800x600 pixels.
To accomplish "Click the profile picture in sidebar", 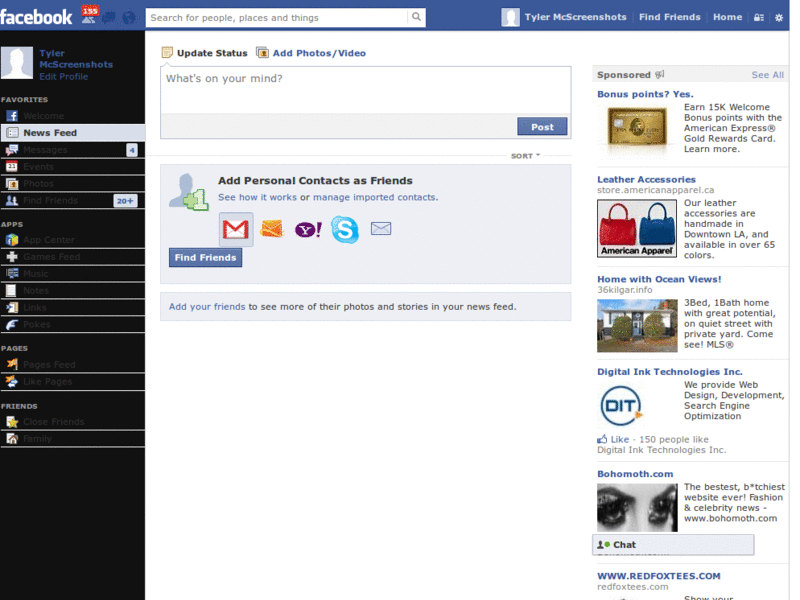I will point(17,63).
